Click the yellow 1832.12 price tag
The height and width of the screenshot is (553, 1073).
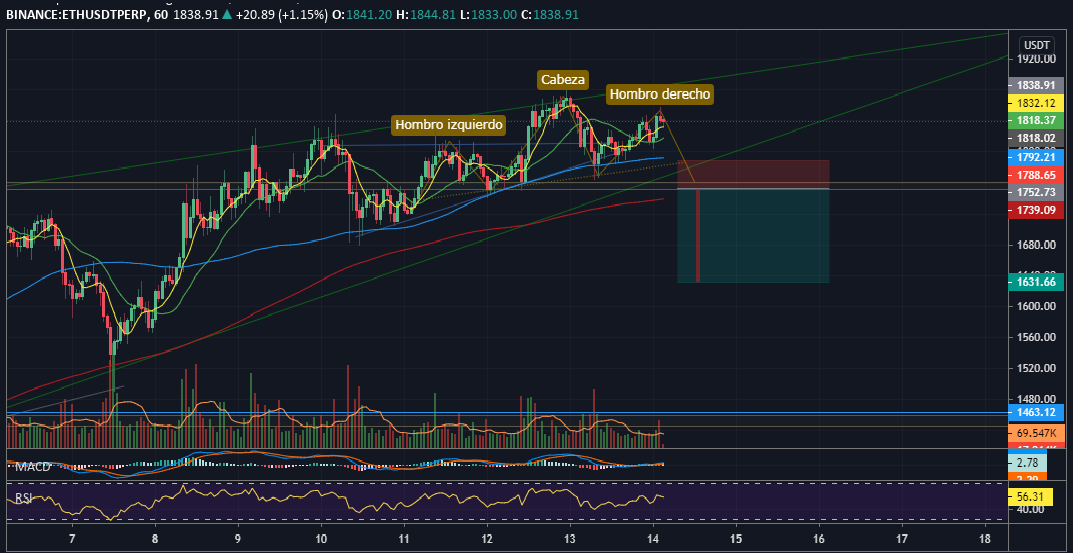[x=1038, y=103]
